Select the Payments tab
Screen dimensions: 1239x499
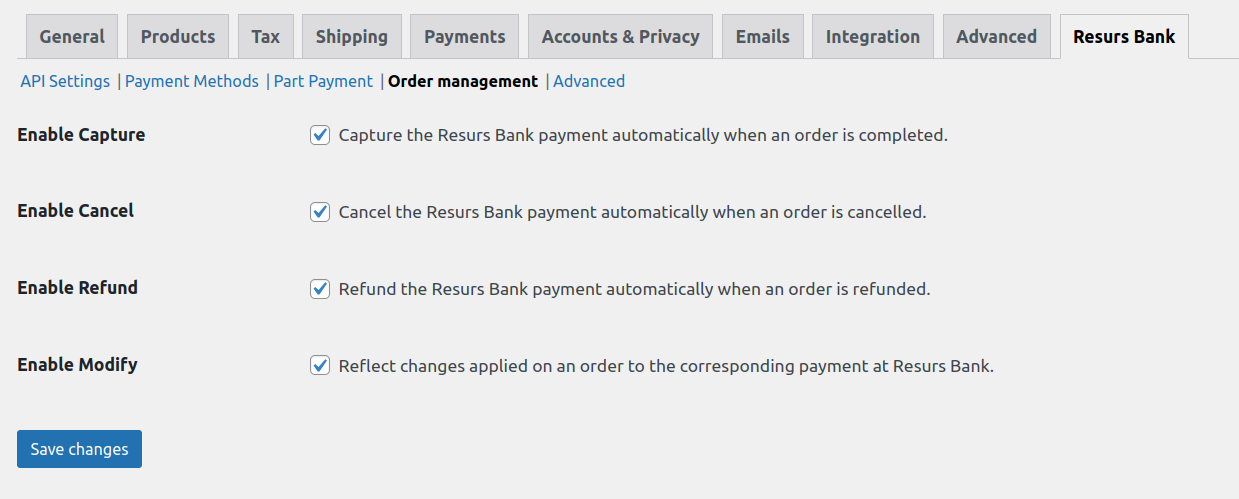pos(465,37)
